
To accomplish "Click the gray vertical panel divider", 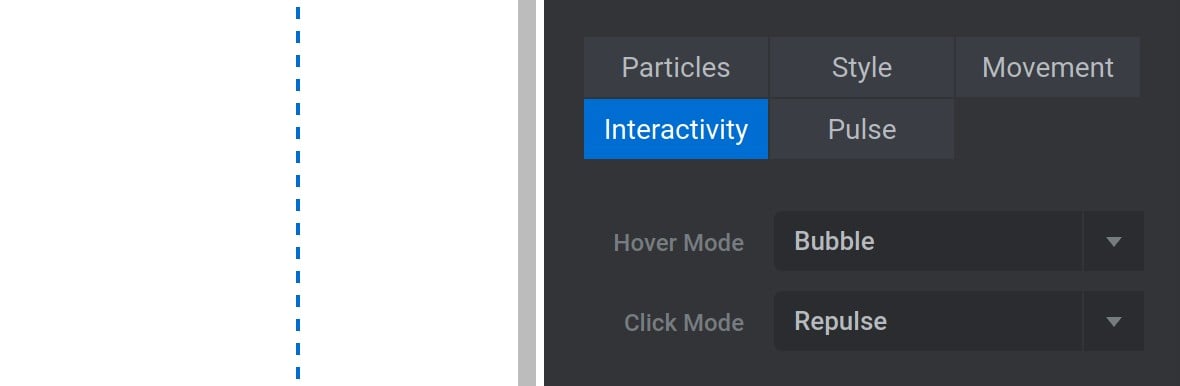I will coord(527,193).
